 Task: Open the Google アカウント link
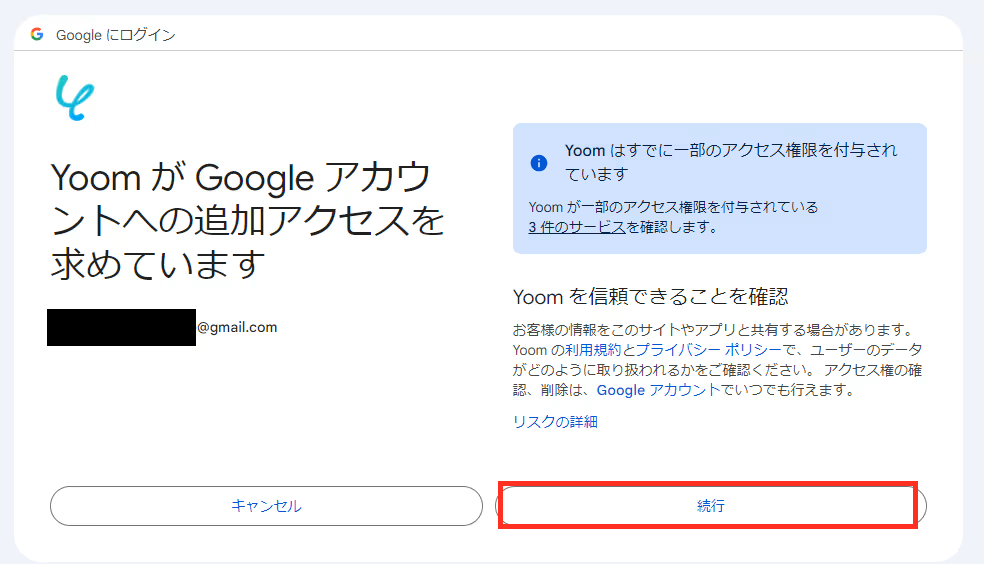(x=658, y=390)
